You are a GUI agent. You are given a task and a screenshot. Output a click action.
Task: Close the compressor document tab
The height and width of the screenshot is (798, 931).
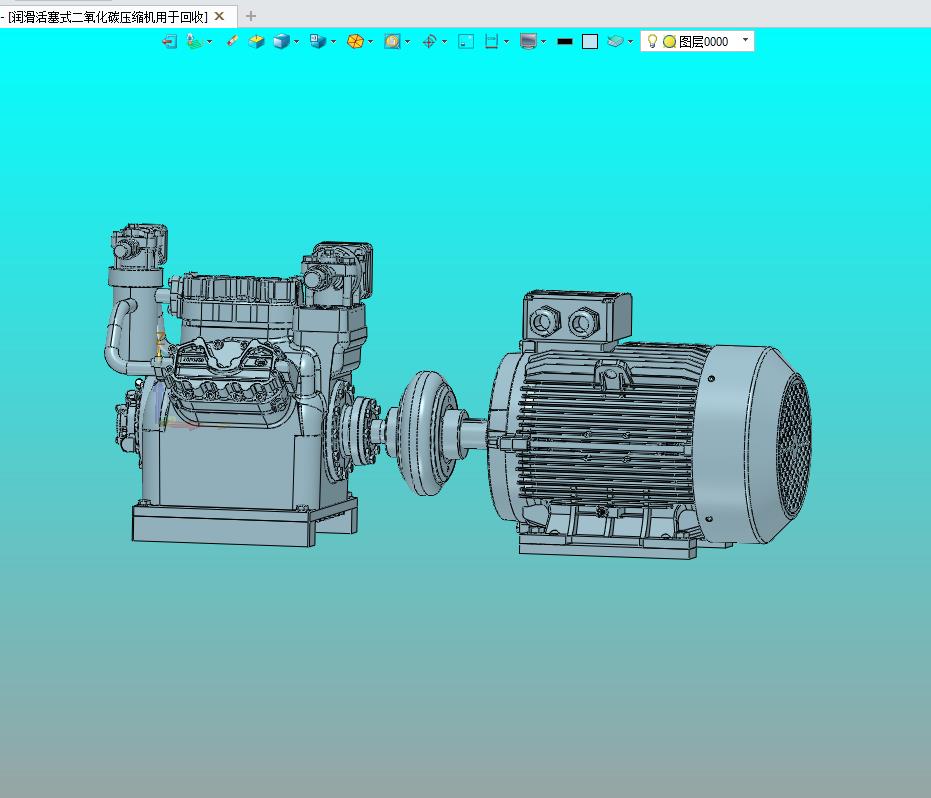[219, 16]
